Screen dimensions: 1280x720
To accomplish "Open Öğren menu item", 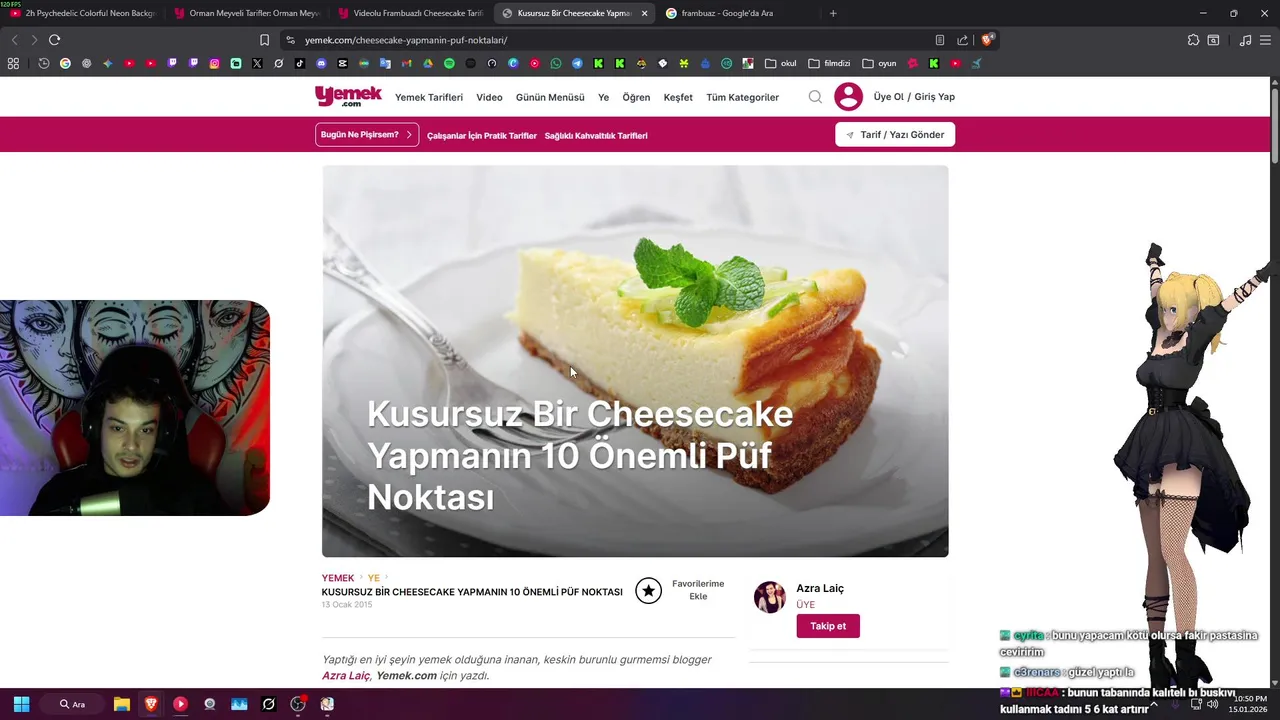I will click(636, 97).
